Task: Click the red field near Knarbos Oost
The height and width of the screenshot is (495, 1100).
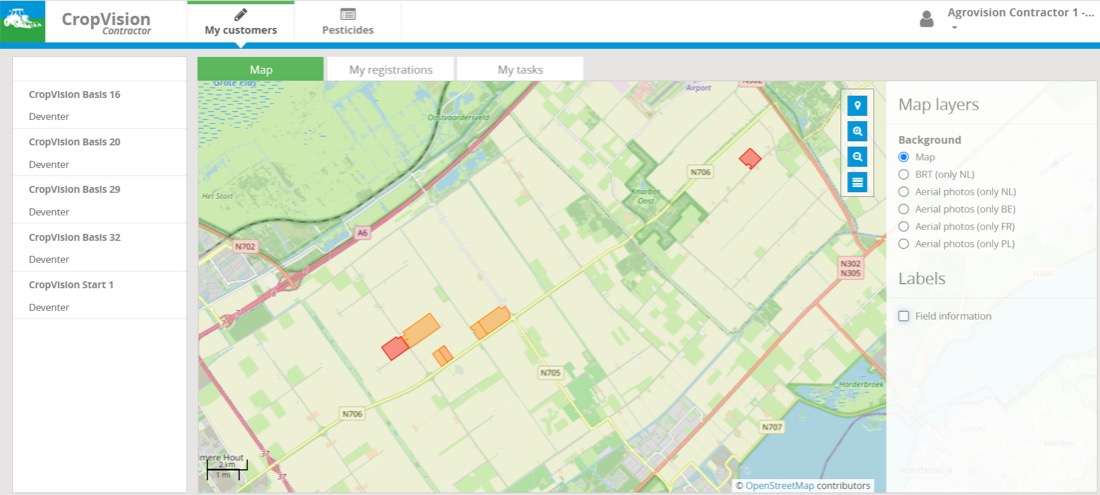Action: [x=750, y=158]
